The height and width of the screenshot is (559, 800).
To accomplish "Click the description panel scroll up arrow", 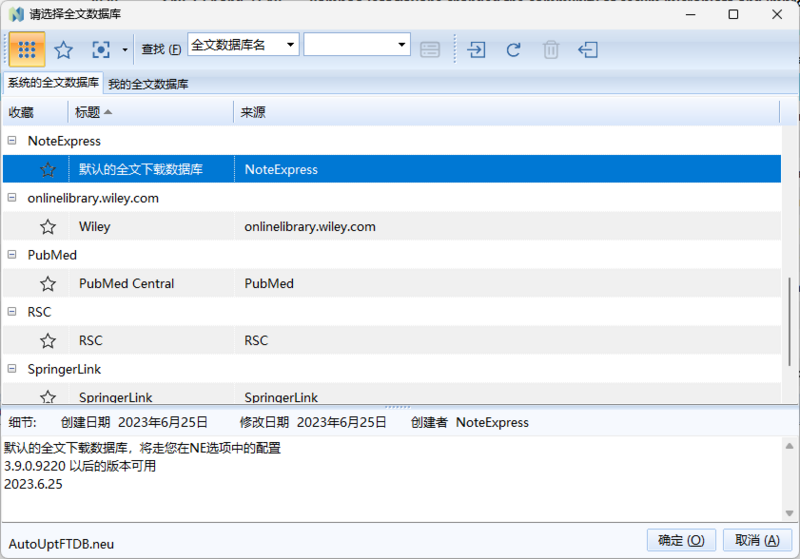I will coord(789,446).
